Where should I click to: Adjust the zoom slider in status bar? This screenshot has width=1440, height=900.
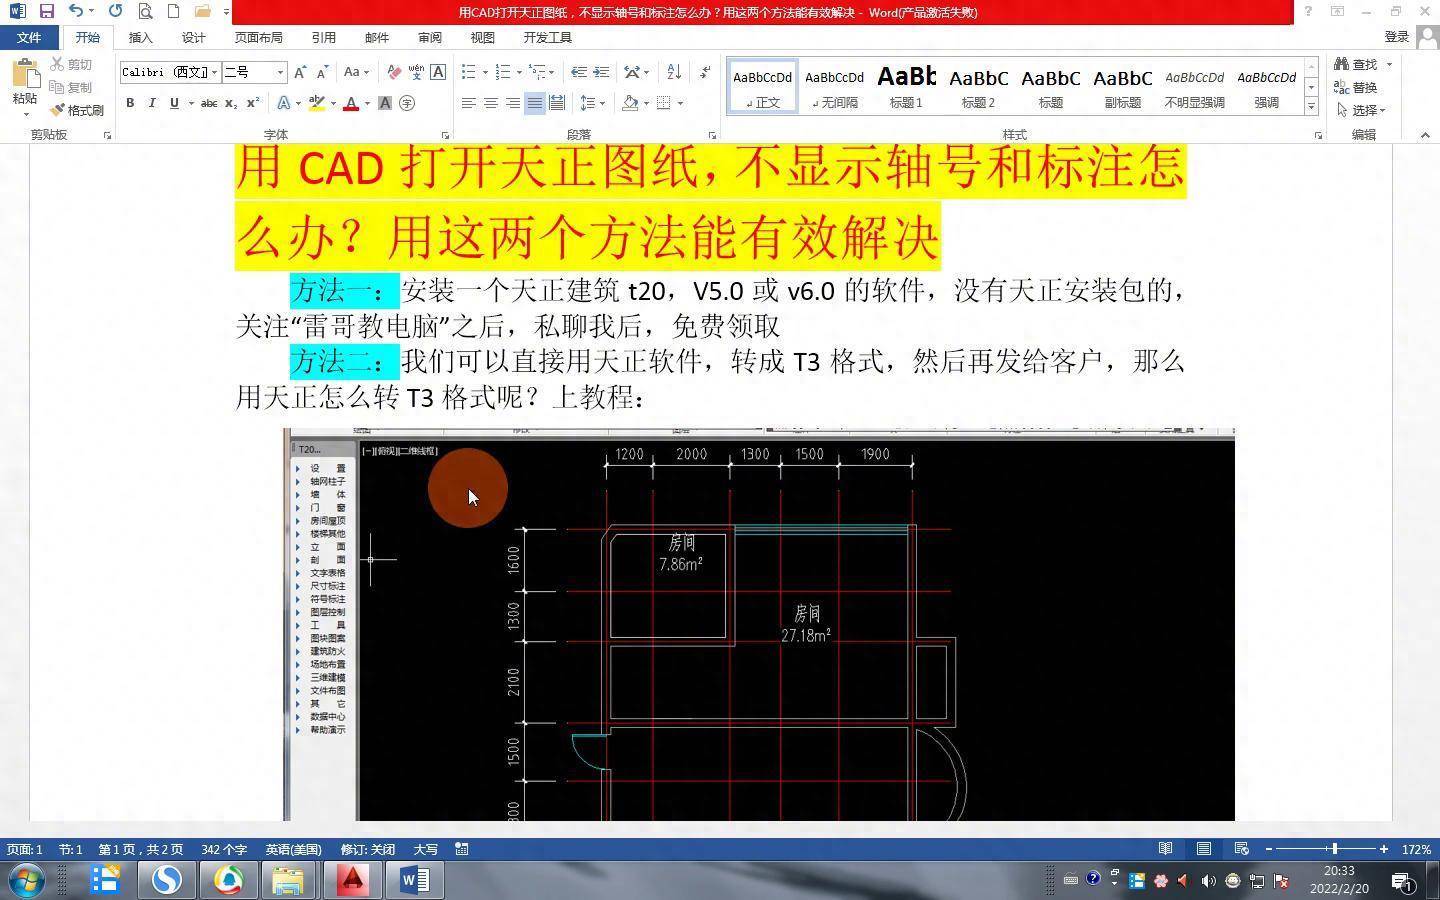click(x=1334, y=849)
